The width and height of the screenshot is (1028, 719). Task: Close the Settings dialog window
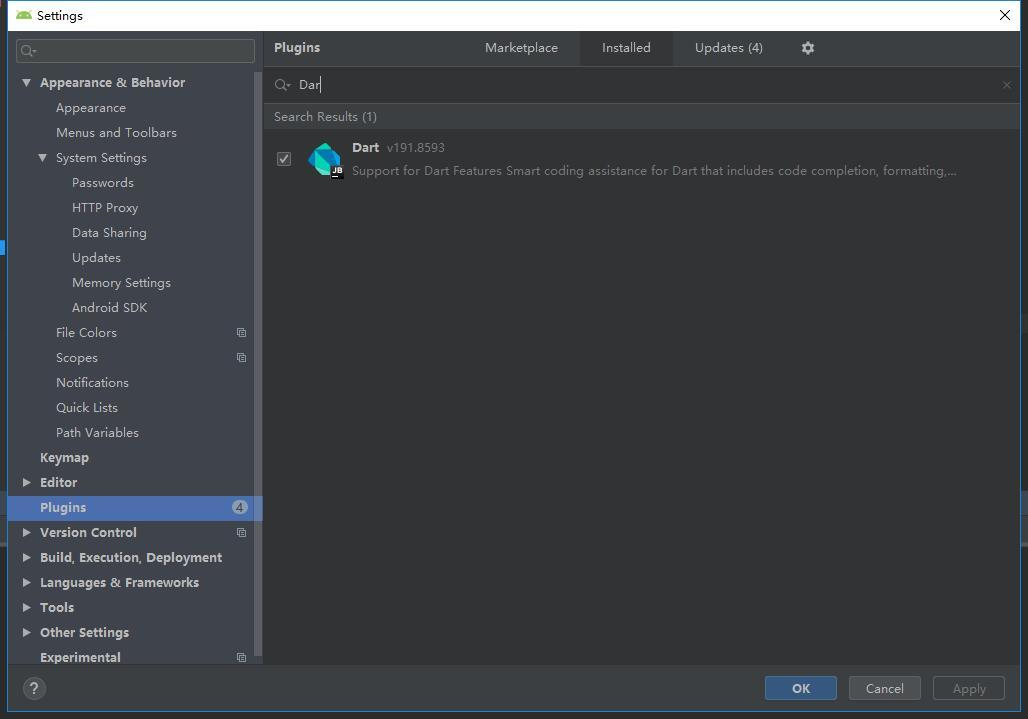click(x=1004, y=15)
